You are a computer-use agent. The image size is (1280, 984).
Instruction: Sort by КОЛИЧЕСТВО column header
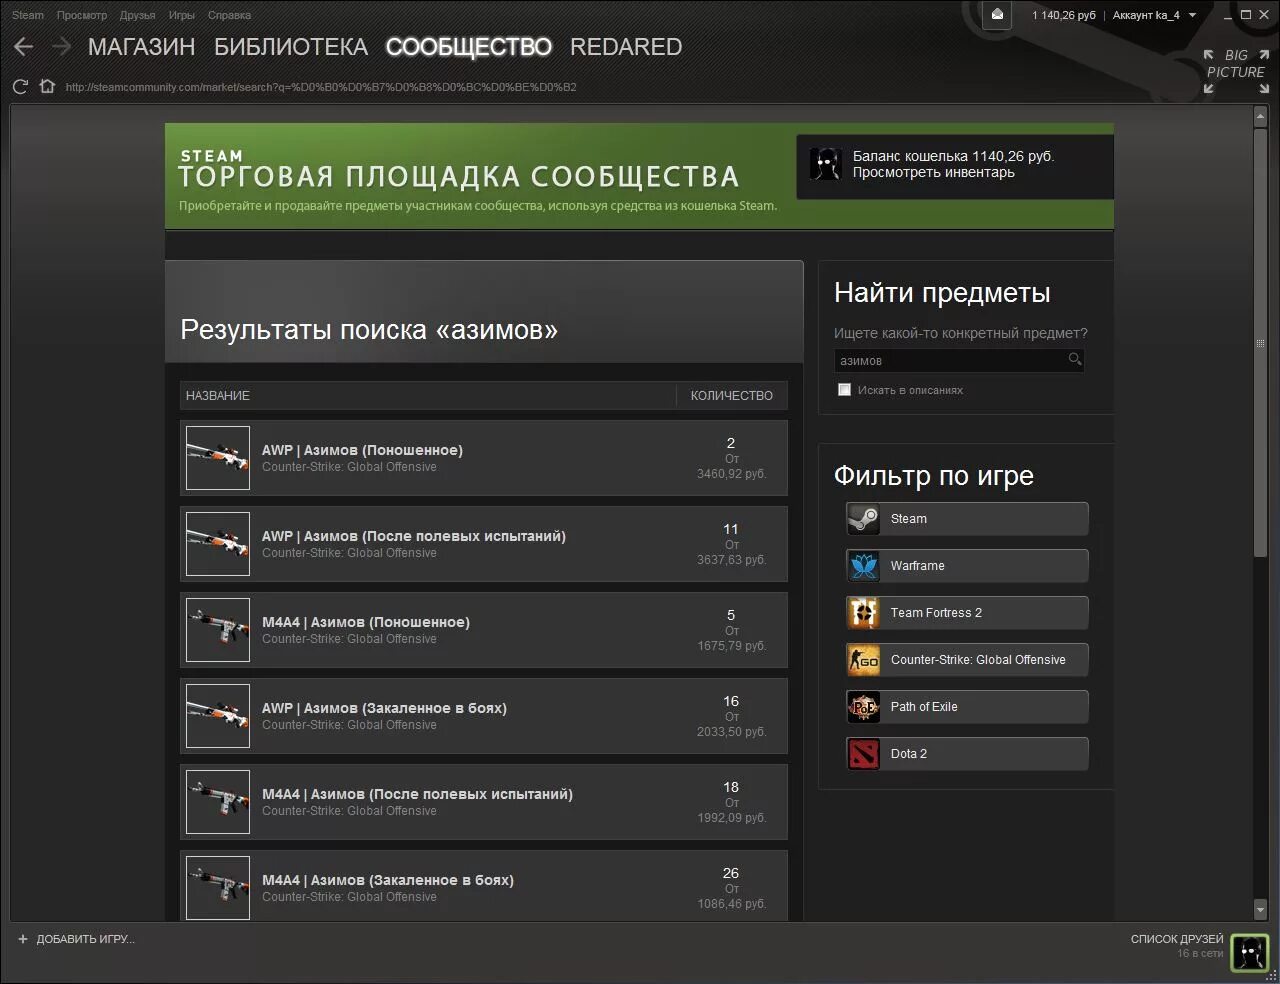tap(731, 396)
